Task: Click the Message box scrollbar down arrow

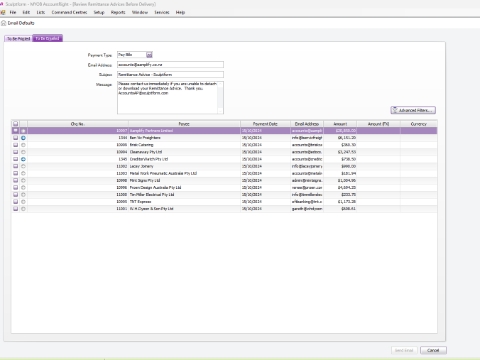Action: 220,111
